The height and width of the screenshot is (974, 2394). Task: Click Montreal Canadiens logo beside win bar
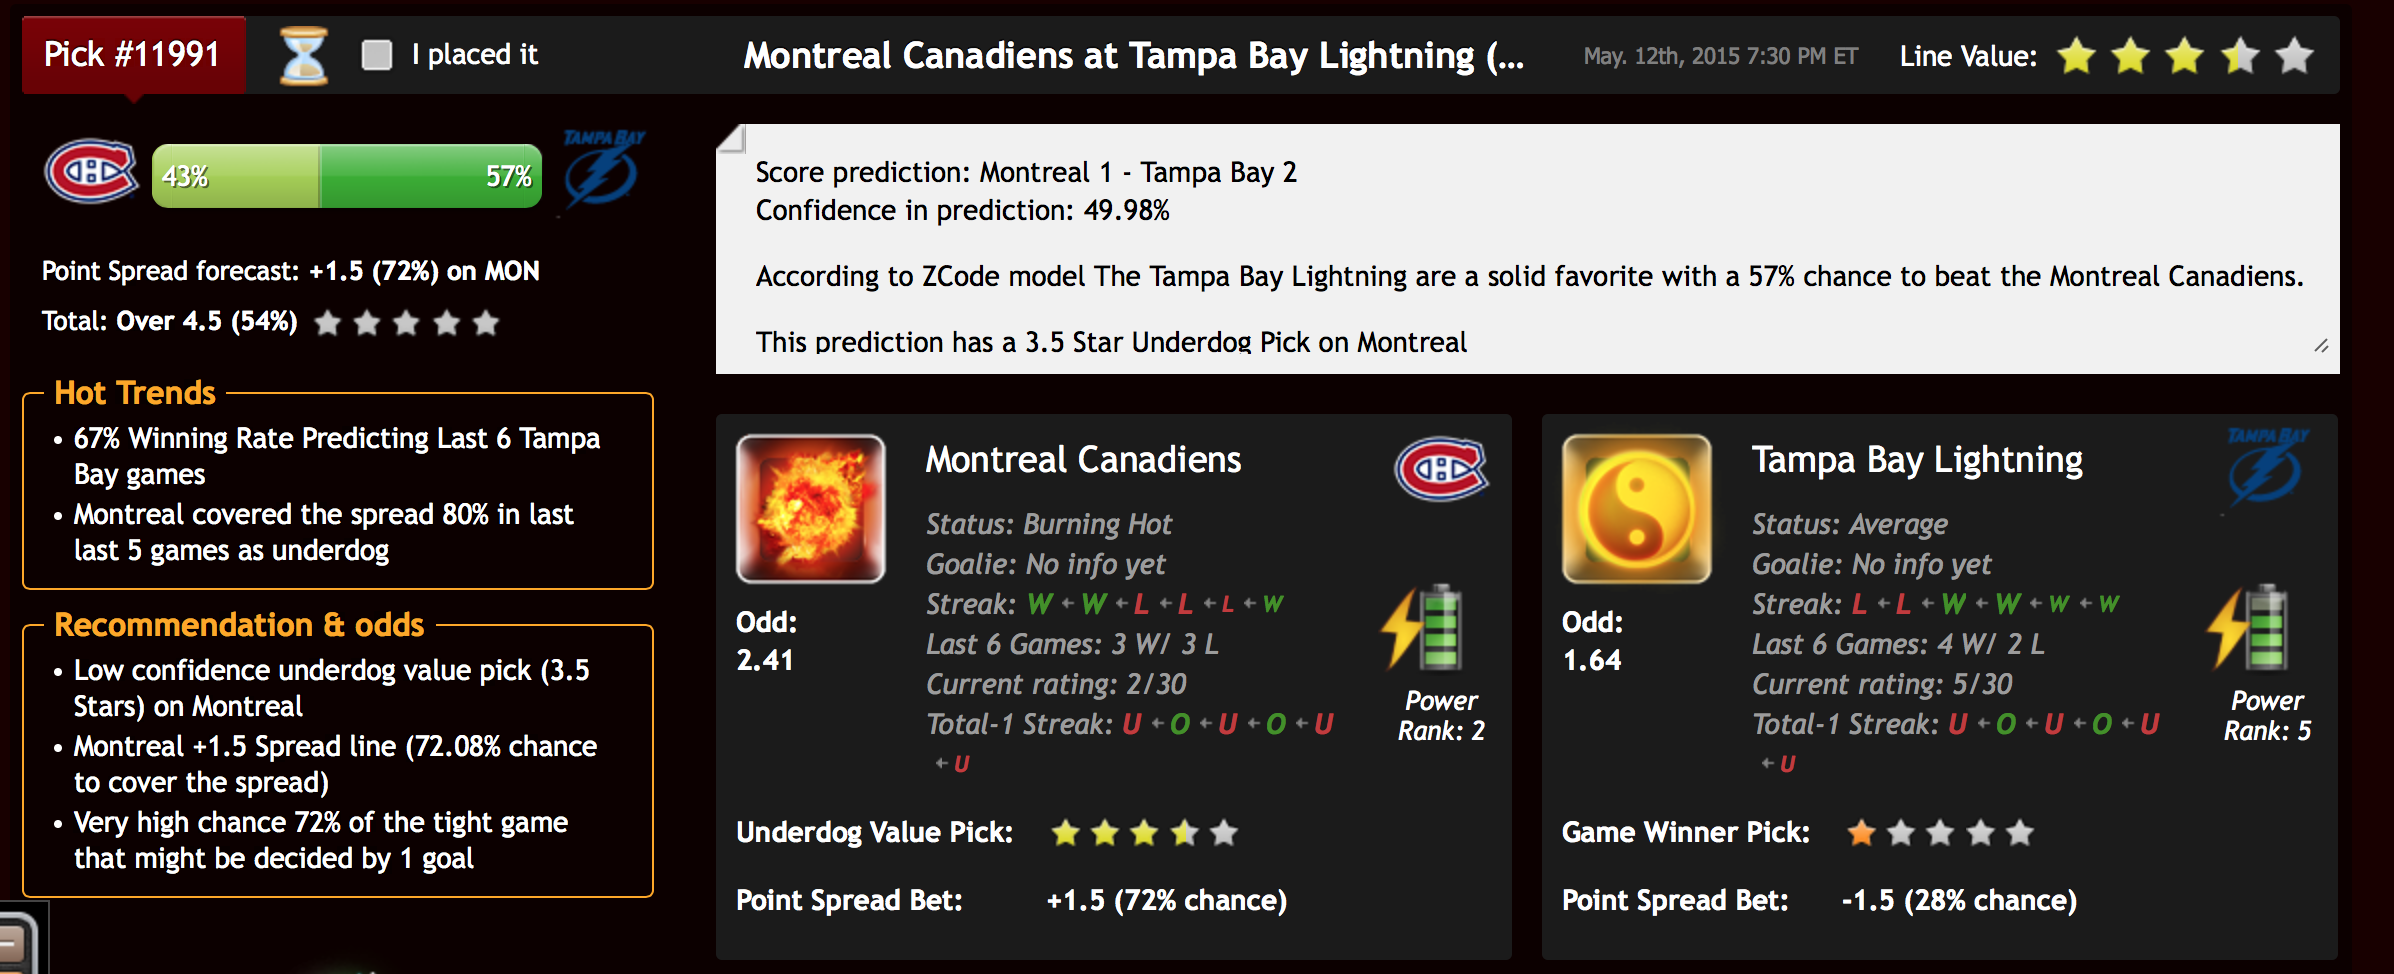[91, 172]
